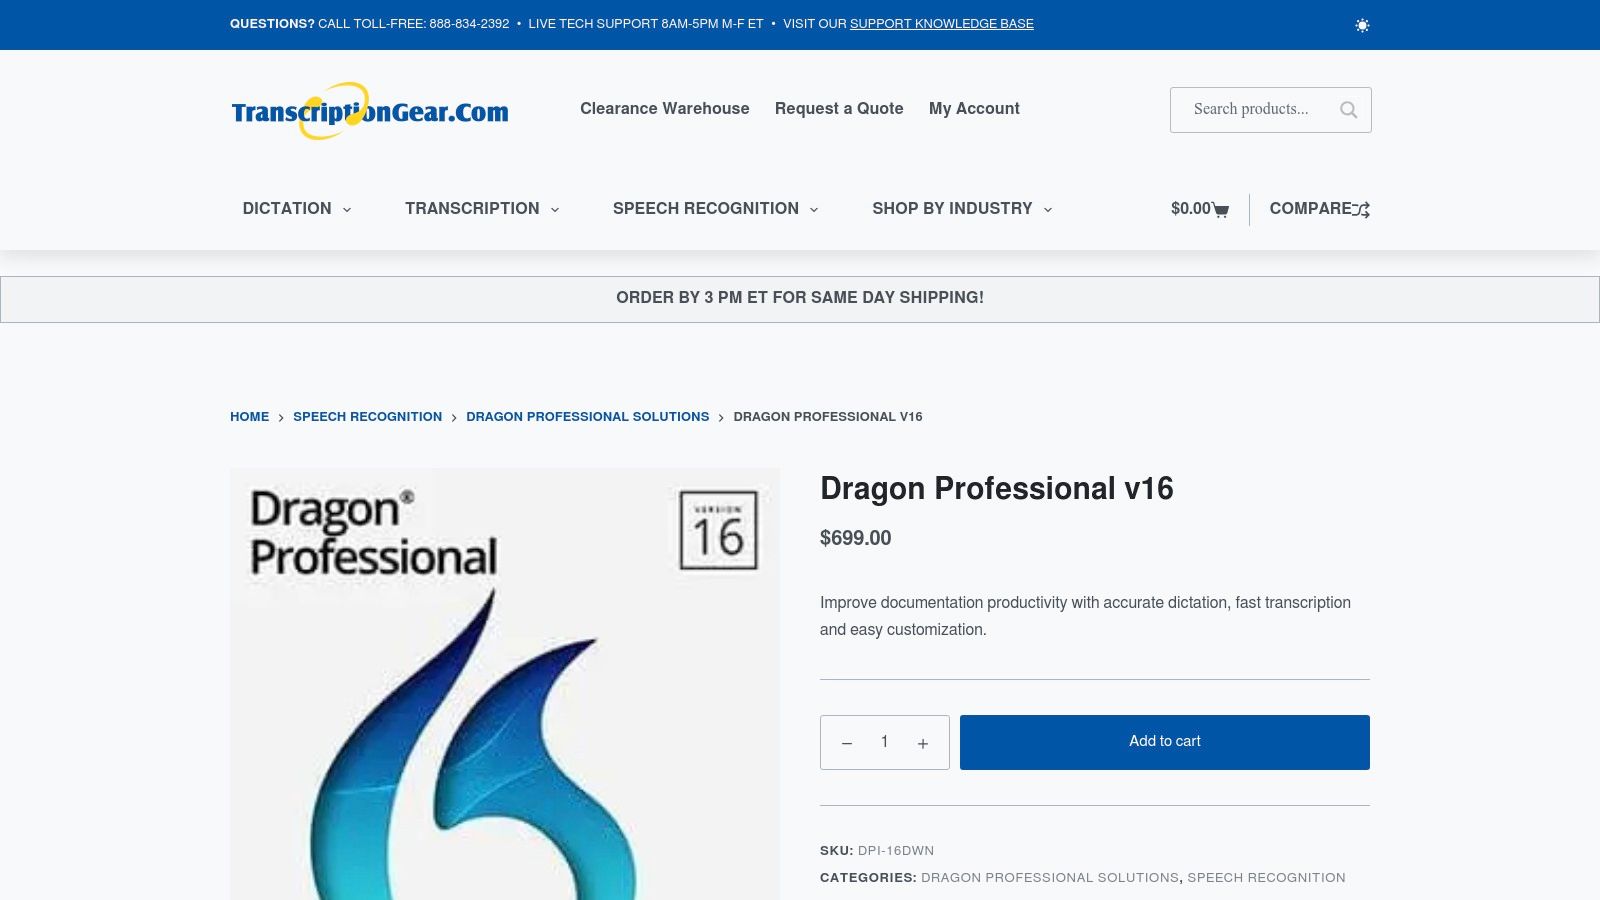
Task: Increase quantity with the plus icon
Action: (922, 742)
